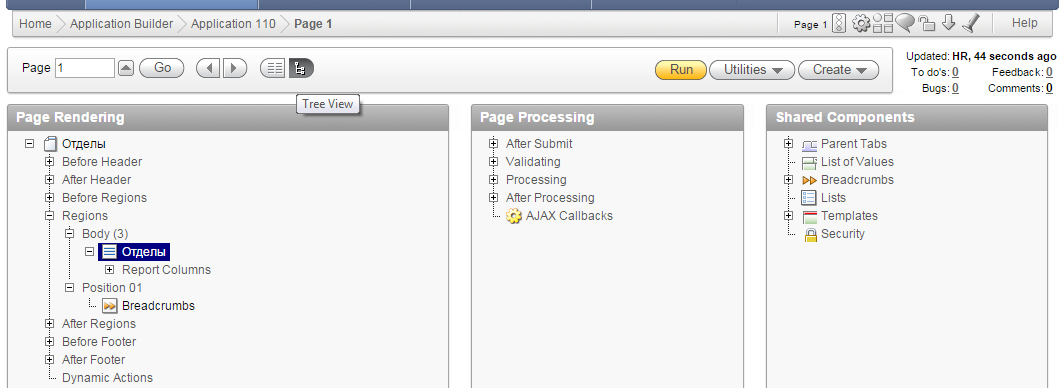
Task: Expand the Before Header node
Action: 49,162
